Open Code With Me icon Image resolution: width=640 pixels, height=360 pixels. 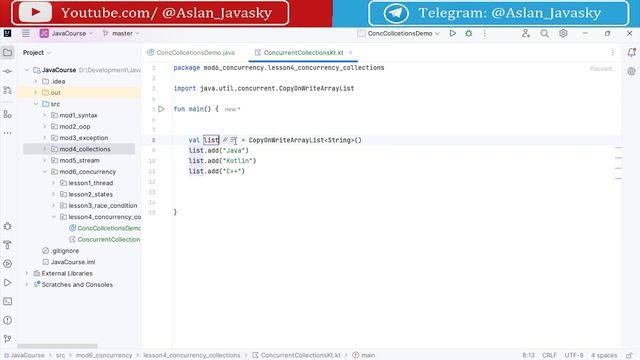tap(526, 33)
